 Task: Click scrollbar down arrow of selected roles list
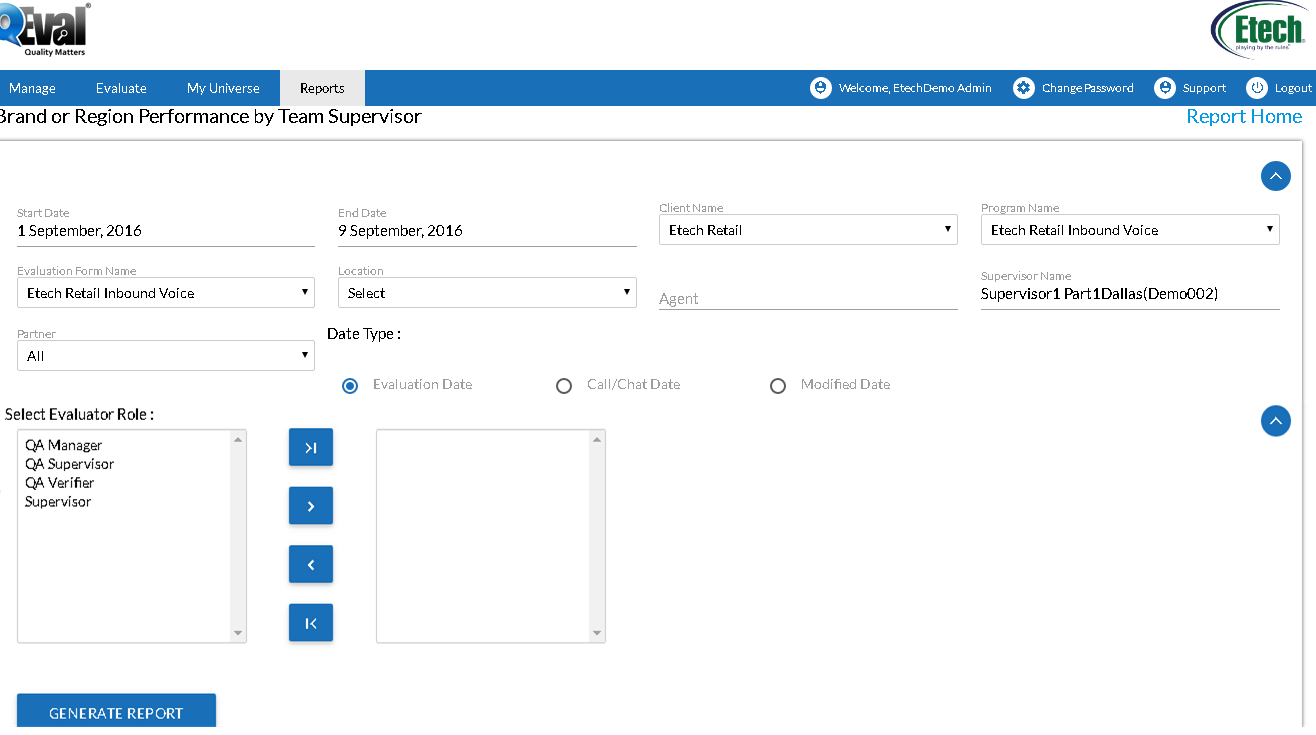[597, 633]
